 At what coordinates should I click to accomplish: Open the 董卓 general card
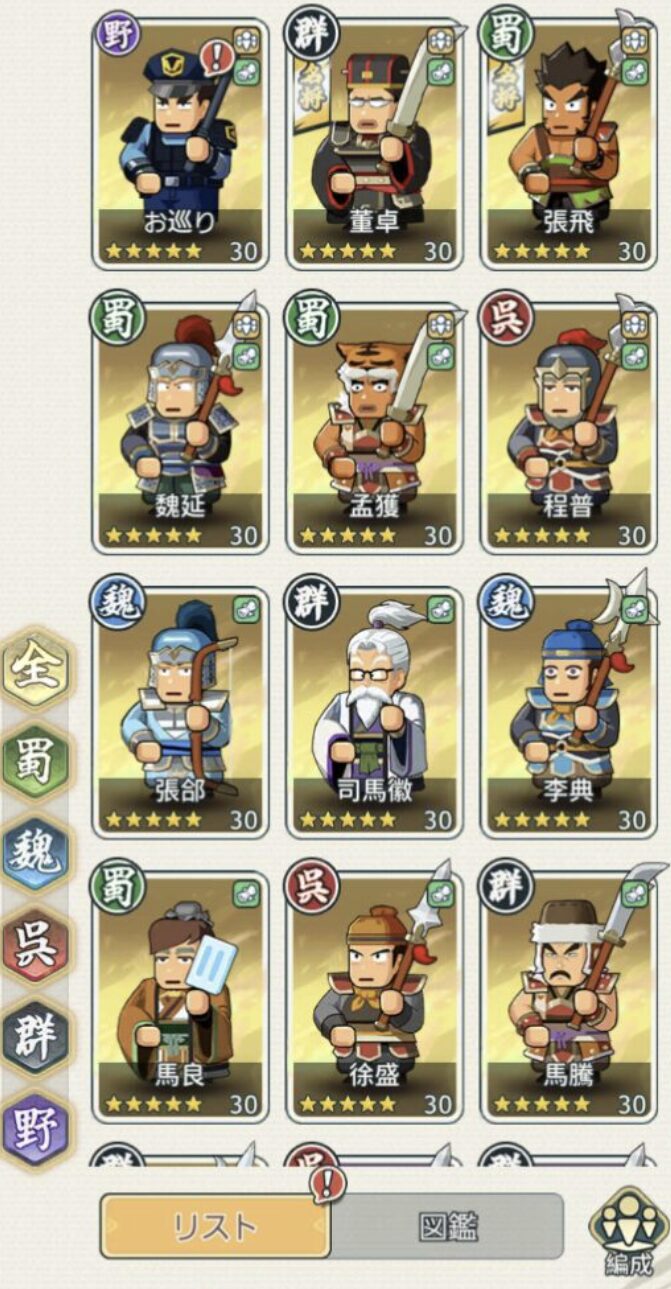pos(374,144)
